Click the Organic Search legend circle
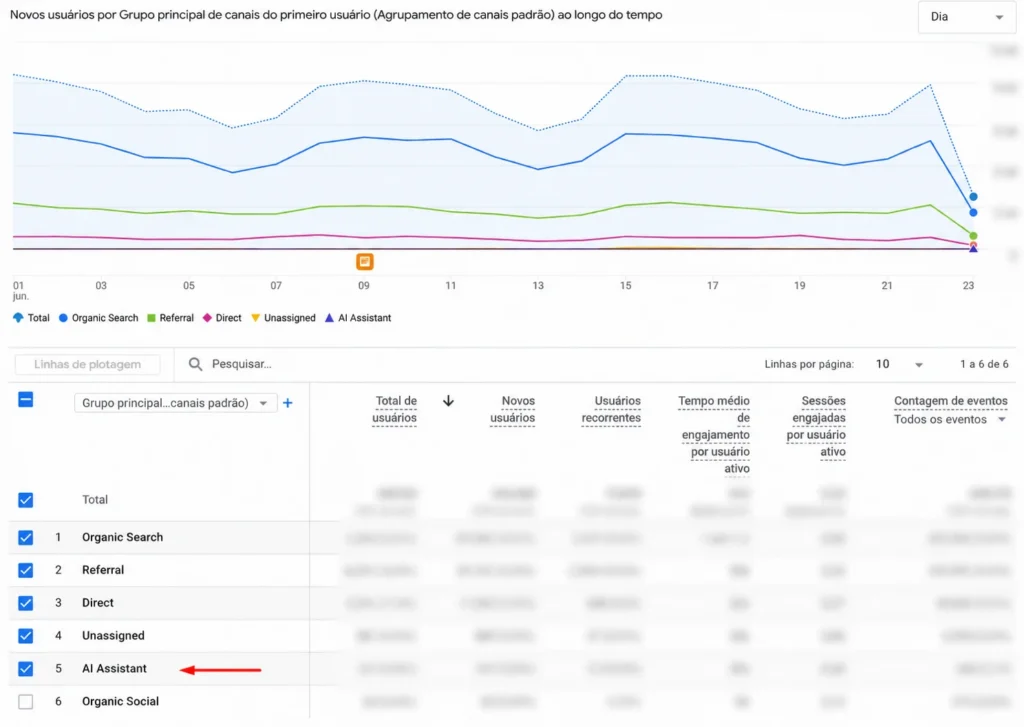 pyautogui.click(x=63, y=318)
